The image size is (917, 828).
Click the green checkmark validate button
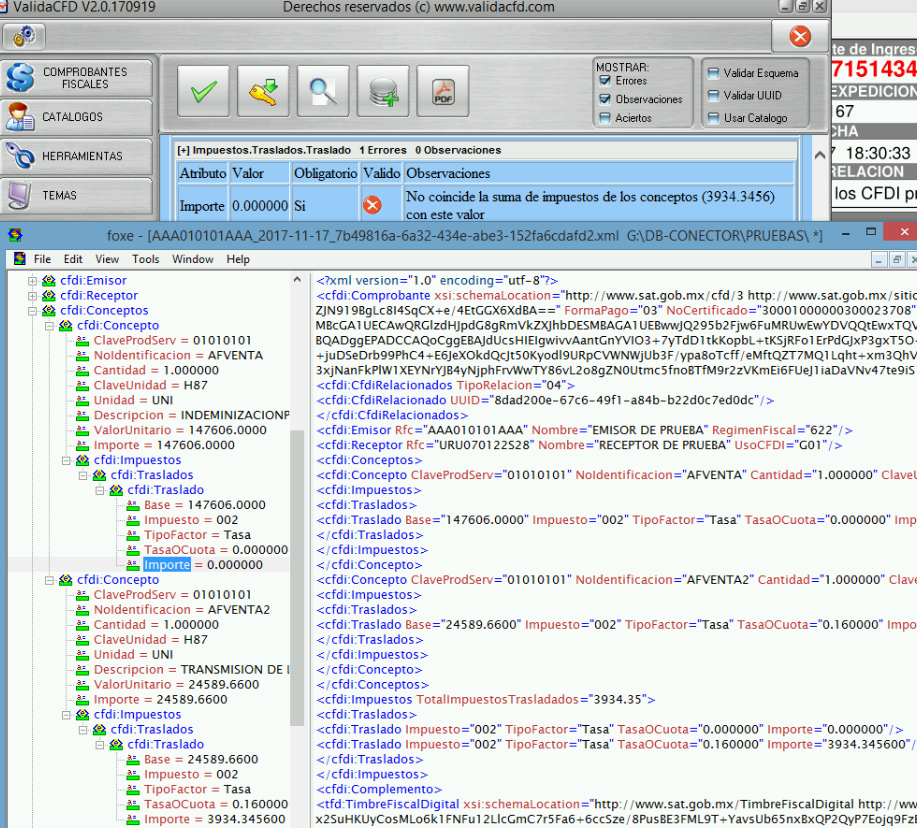[x=203, y=91]
